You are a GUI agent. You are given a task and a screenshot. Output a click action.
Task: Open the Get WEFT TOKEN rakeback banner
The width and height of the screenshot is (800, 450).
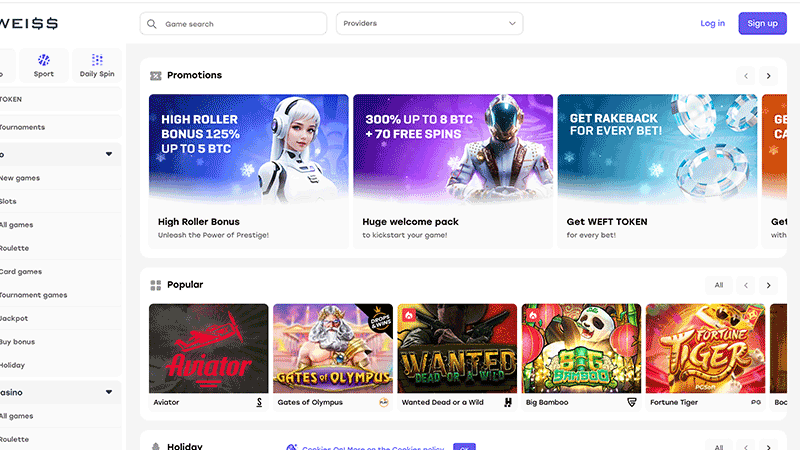coord(658,149)
